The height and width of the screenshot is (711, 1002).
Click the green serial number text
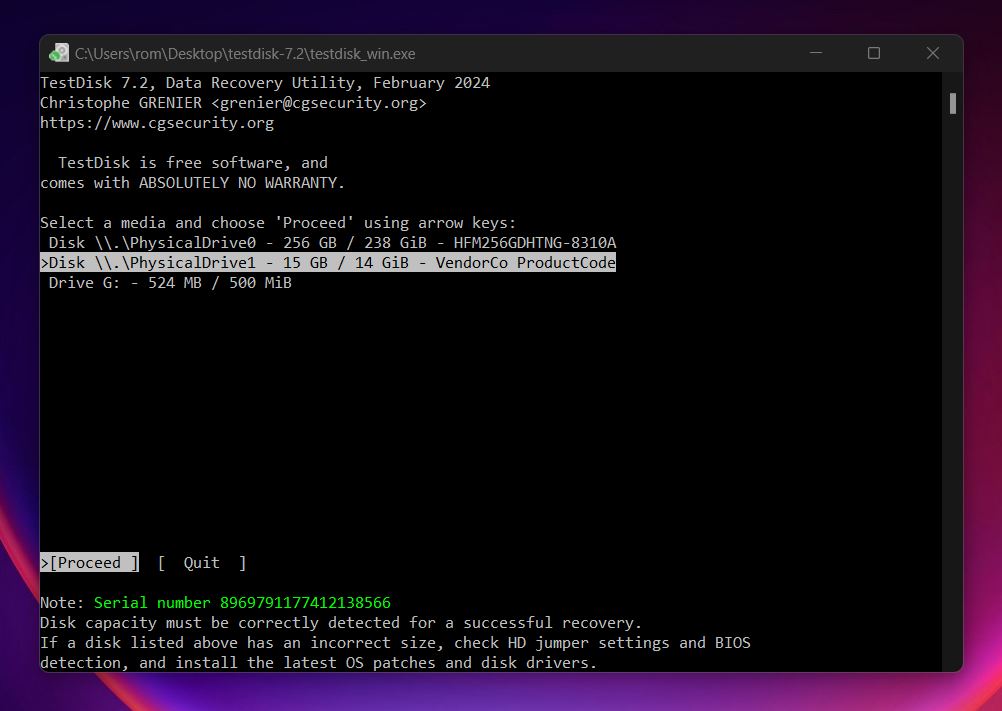click(242, 602)
